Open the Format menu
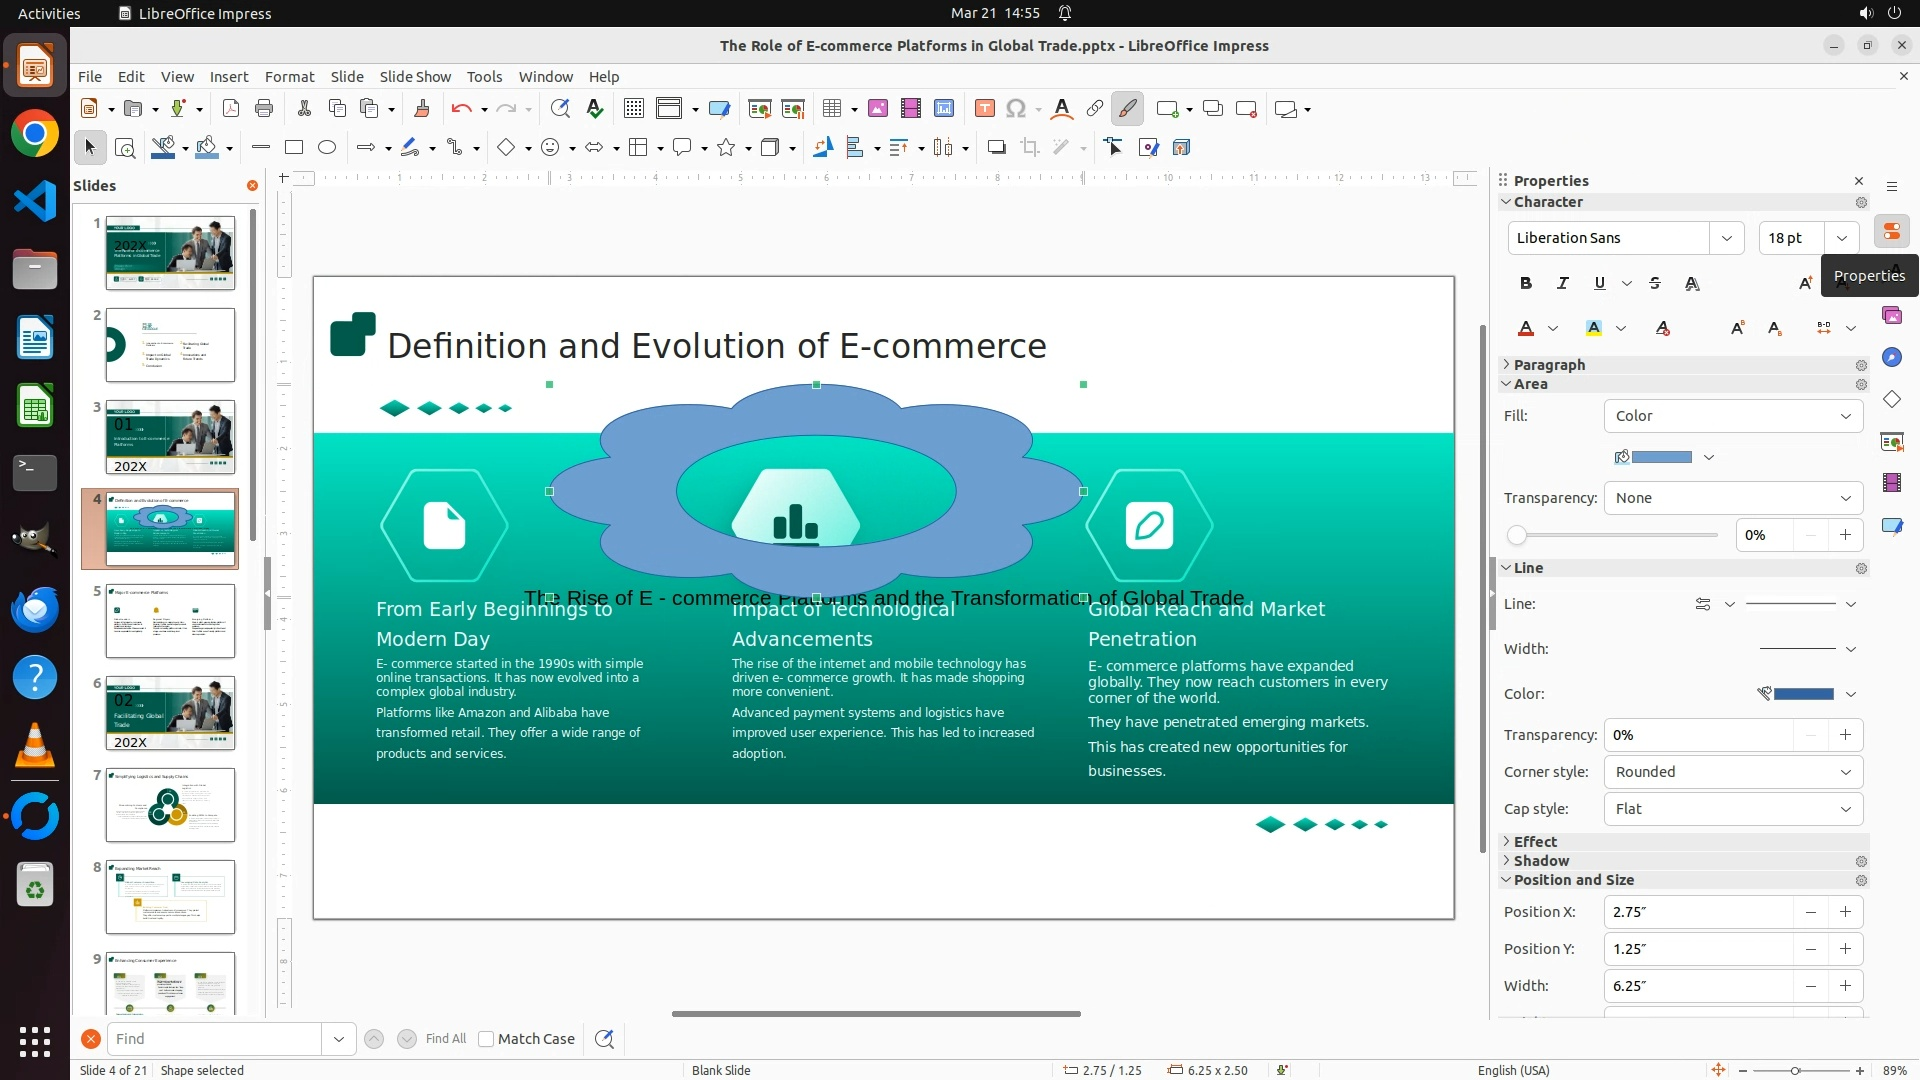 [289, 77]
